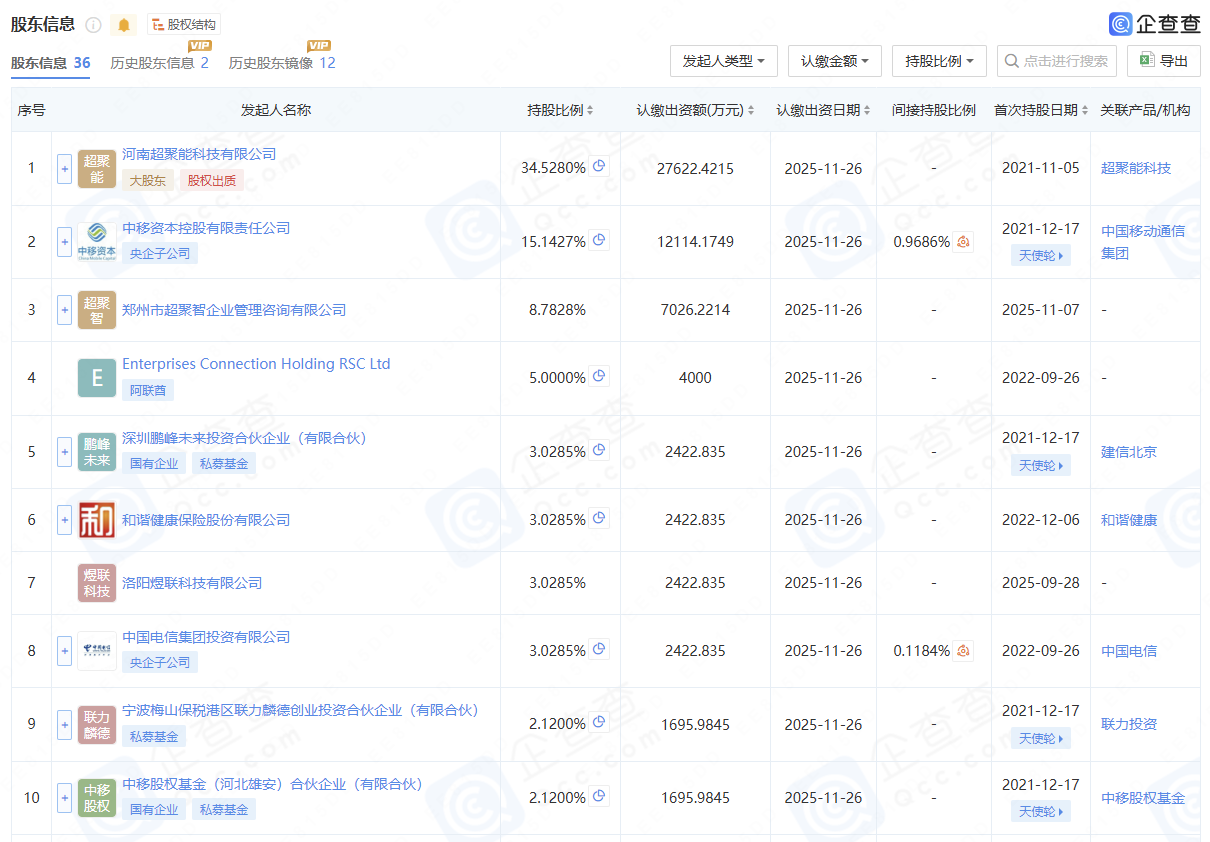Open the 股权结构 equity structure view

183,25
